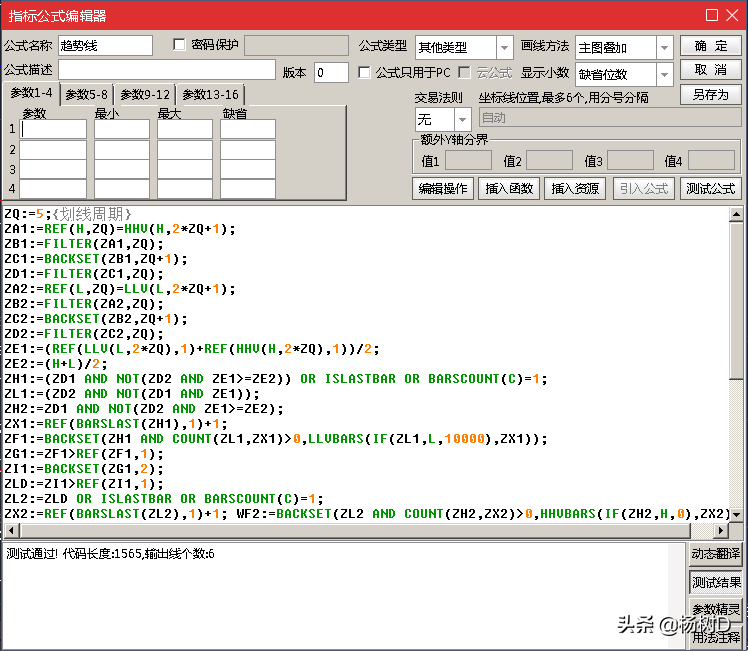Click the 确定 confirm button
The image size is (748, 651).
click(711, 46)
